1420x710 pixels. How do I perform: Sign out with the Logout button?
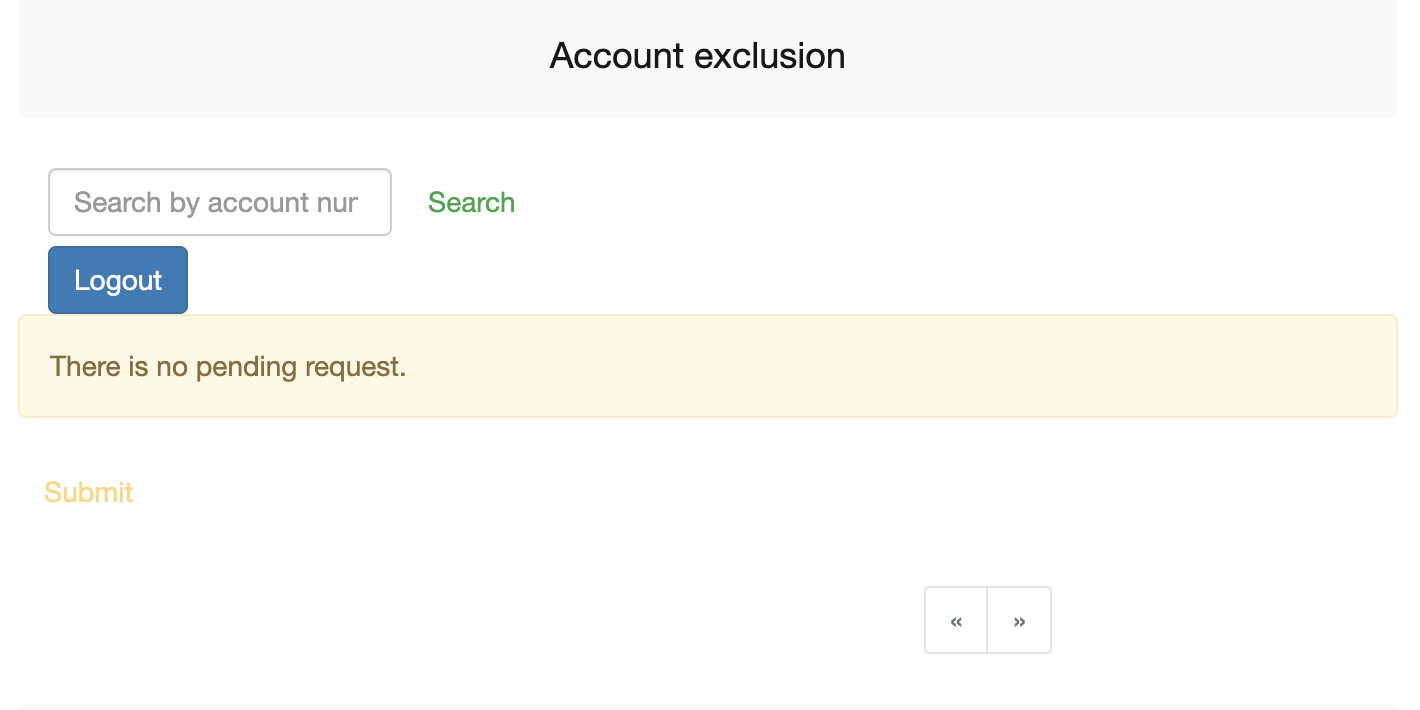pos(118,280)
